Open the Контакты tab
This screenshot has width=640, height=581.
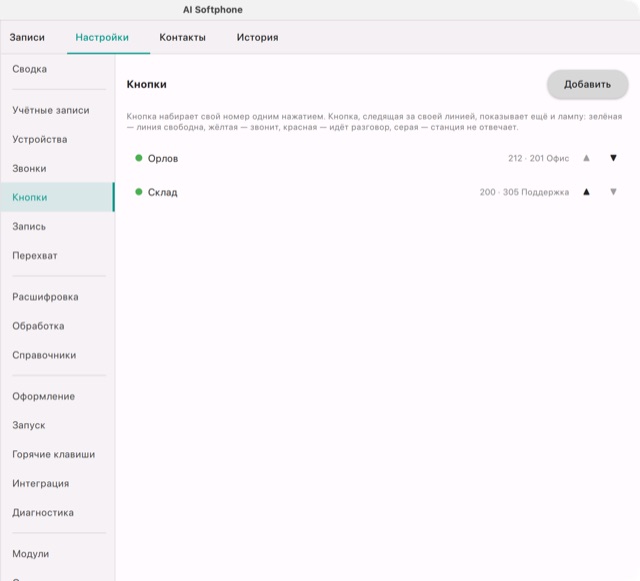click(x=182, y=38)
